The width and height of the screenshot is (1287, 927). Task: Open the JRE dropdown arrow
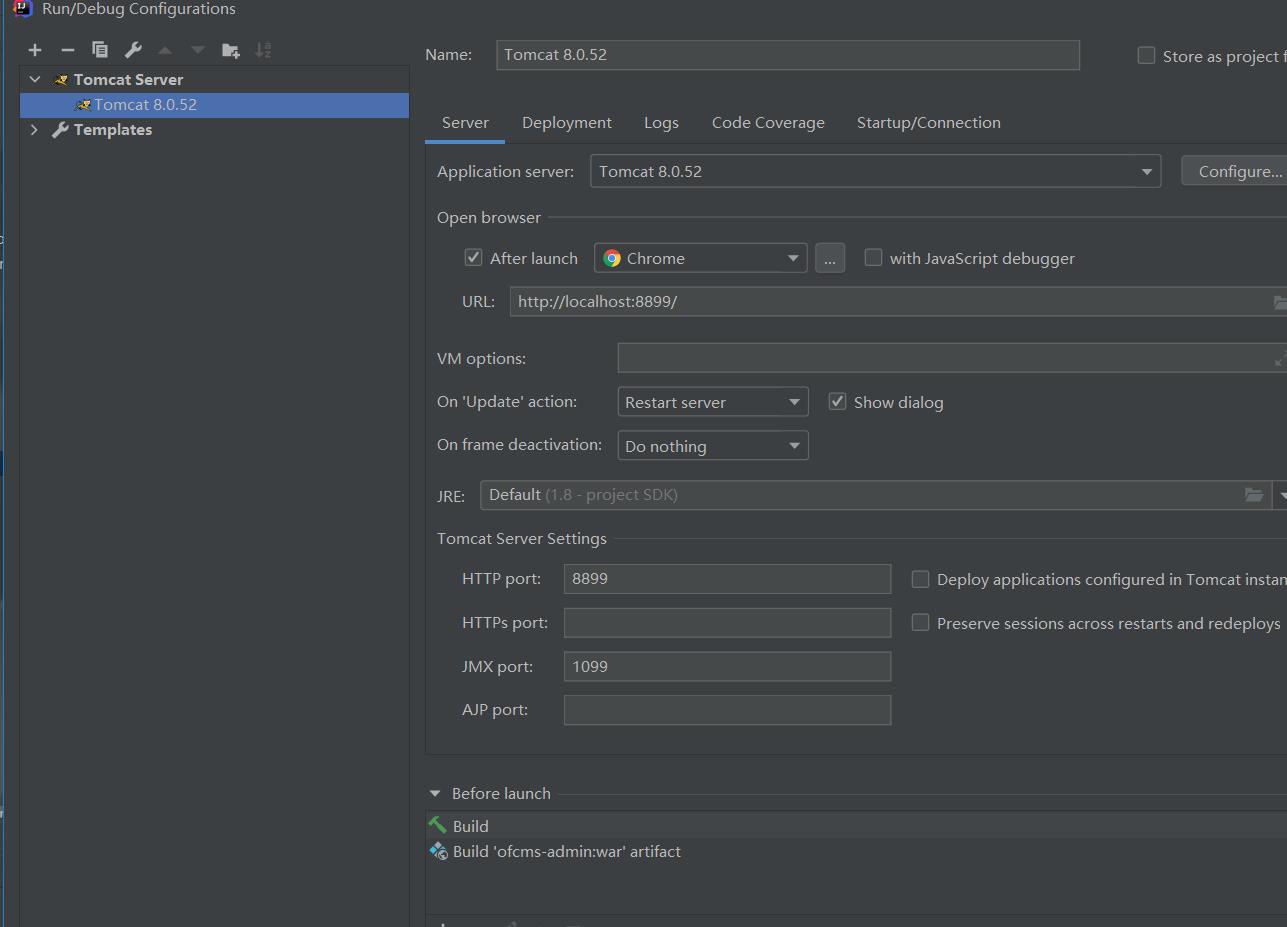(1281, 495)
